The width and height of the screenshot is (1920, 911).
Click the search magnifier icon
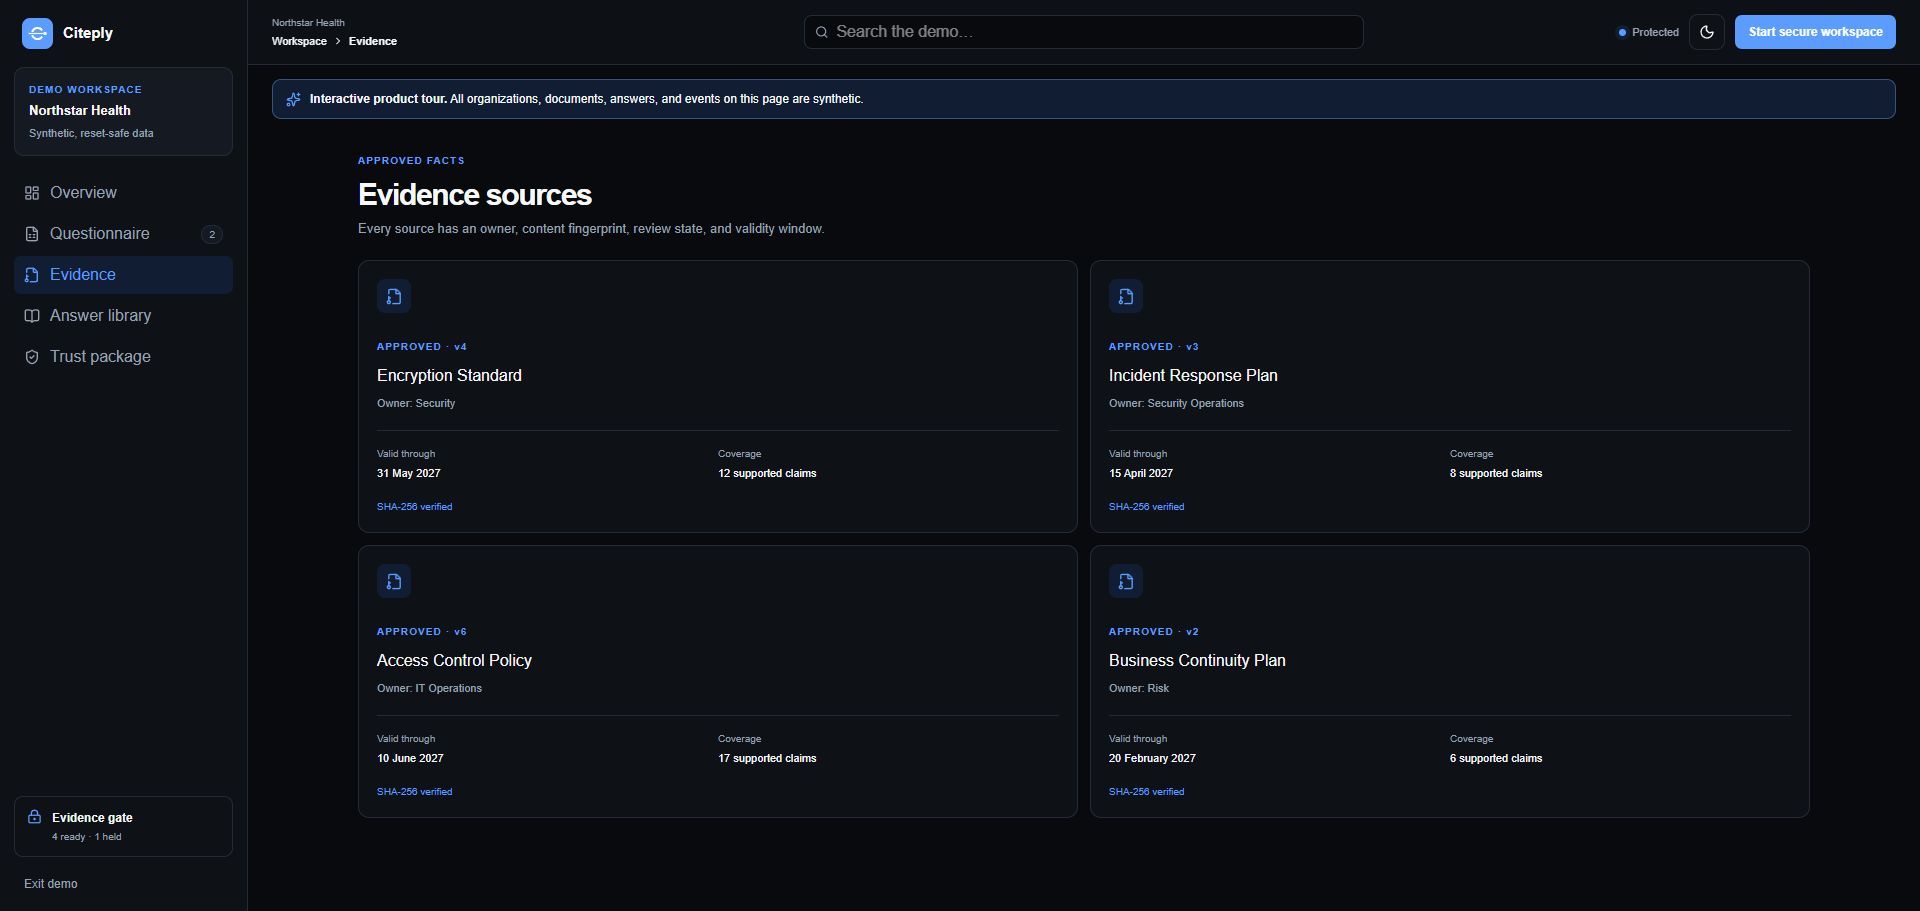[822, 32]
